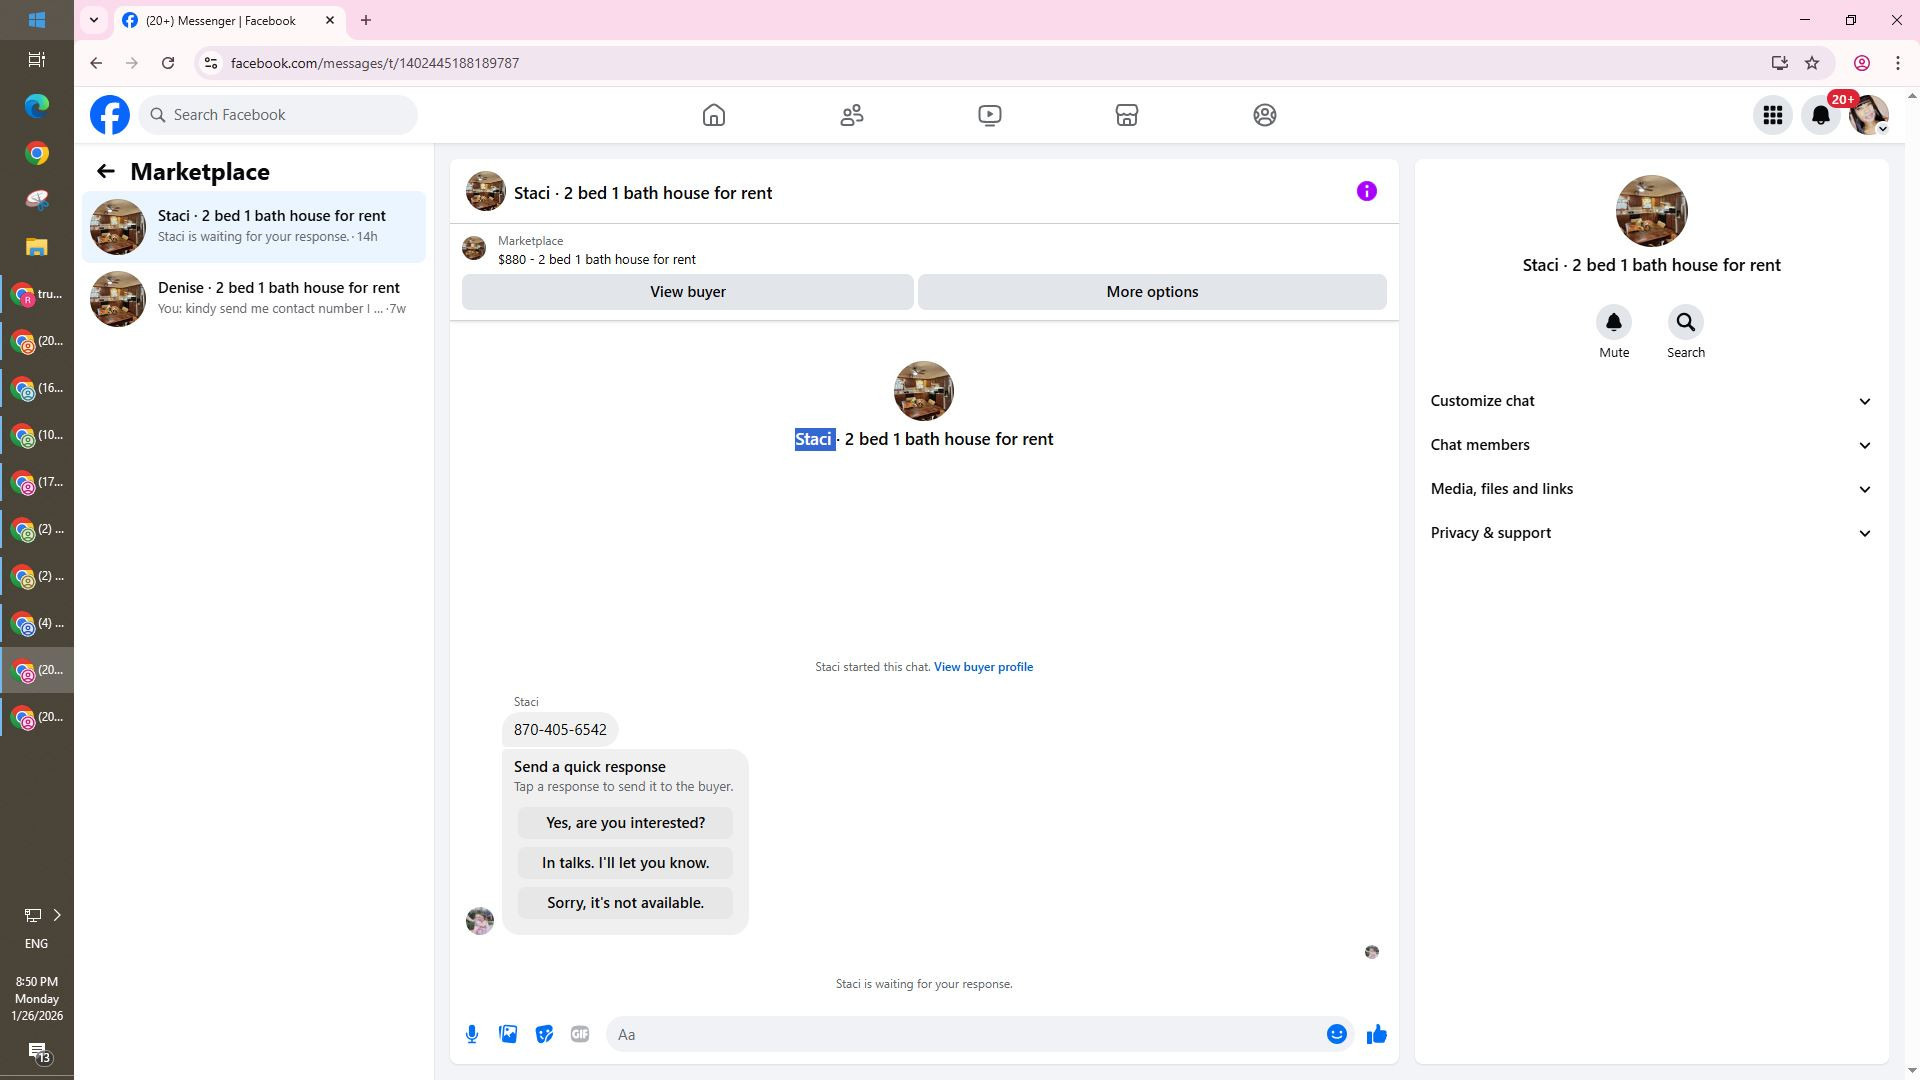1920x1080 pixels.
Task: Open Microsoft Edge from the taskbar
Action: tap(37, 106)
